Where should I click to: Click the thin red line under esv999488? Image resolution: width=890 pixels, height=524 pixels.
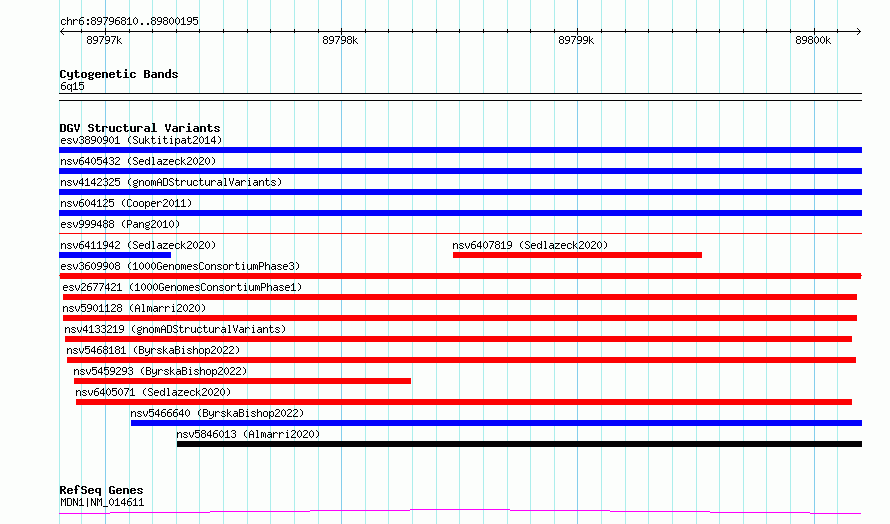coord(460,233)
